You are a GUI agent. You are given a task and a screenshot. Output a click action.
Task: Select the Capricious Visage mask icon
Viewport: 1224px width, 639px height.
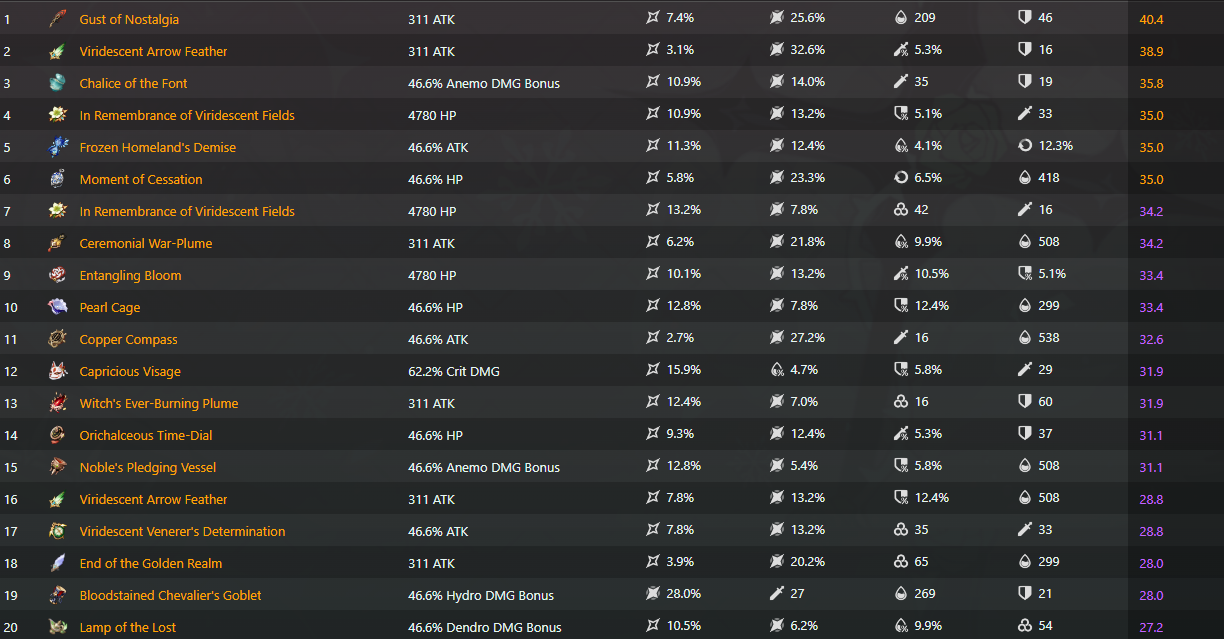coord(57,371)
